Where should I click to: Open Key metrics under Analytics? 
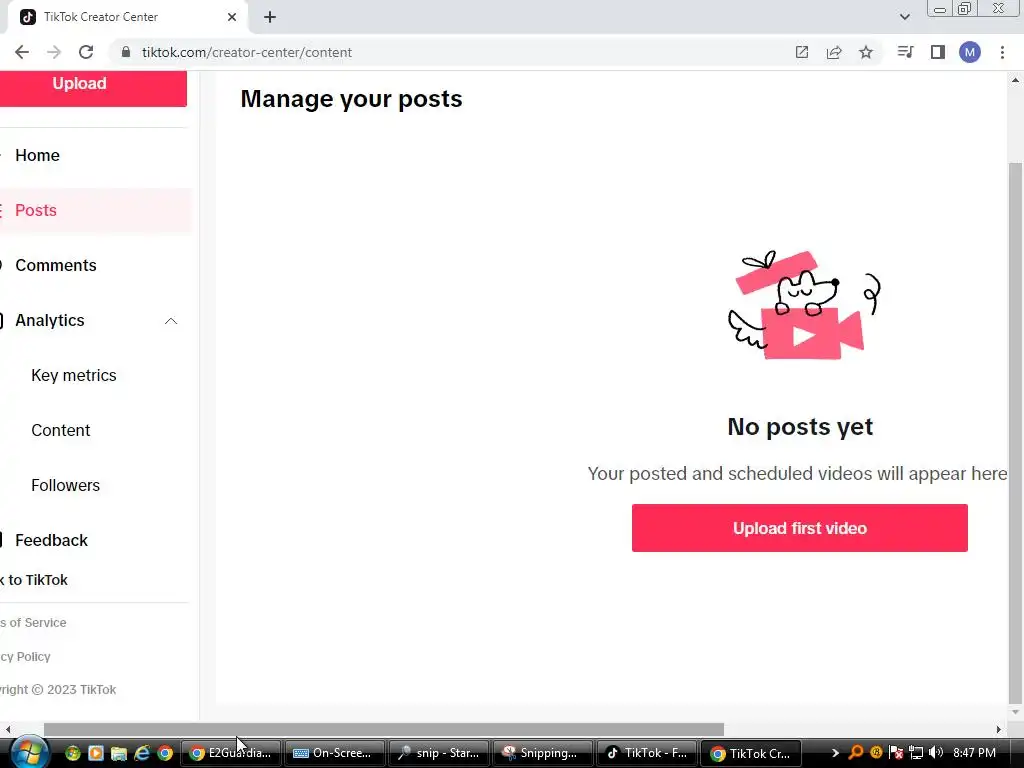[74, 376]
